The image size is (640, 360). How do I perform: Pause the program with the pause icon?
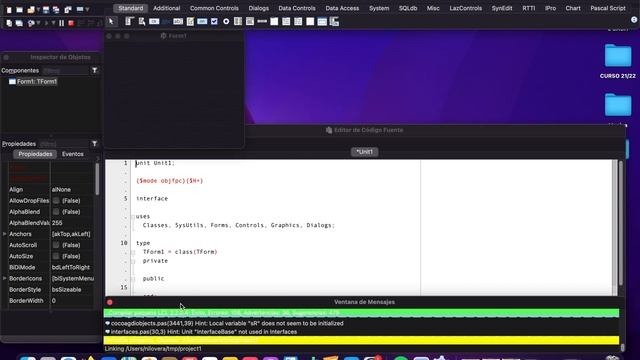click(62, 23)
